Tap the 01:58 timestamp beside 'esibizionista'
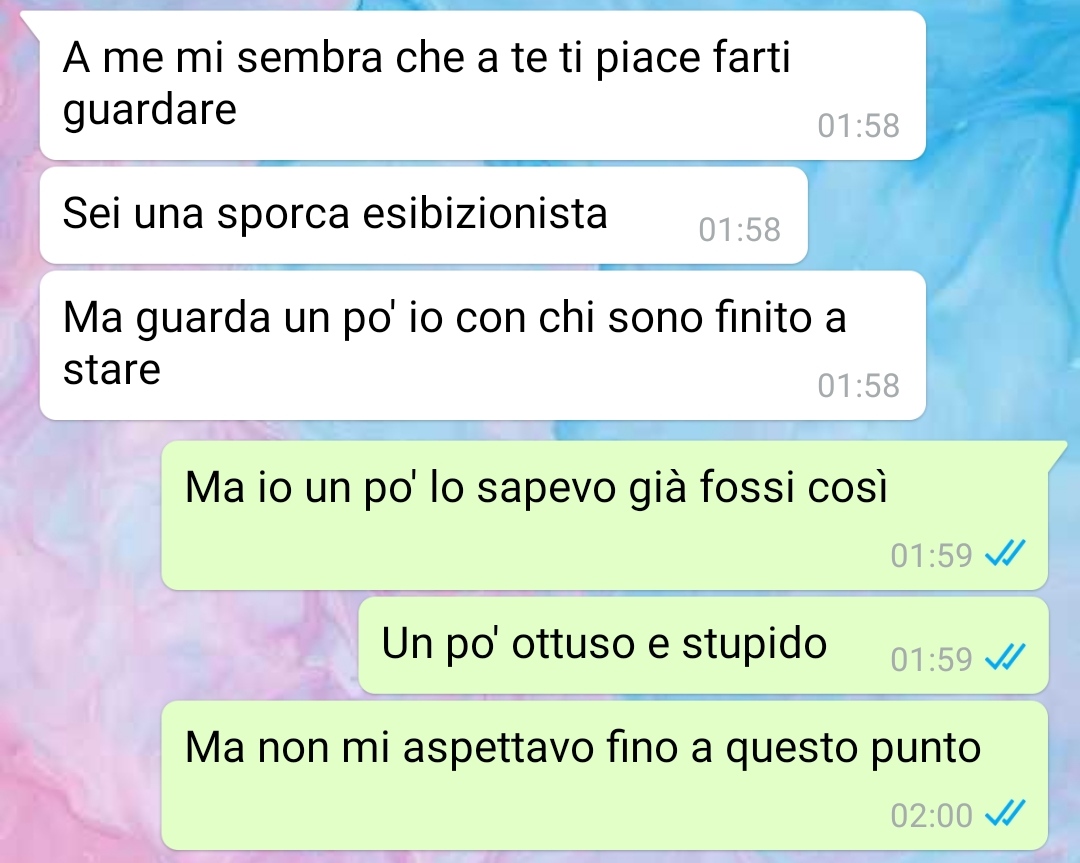This screenshot has width=1080, height=863. tap(739, 230)
